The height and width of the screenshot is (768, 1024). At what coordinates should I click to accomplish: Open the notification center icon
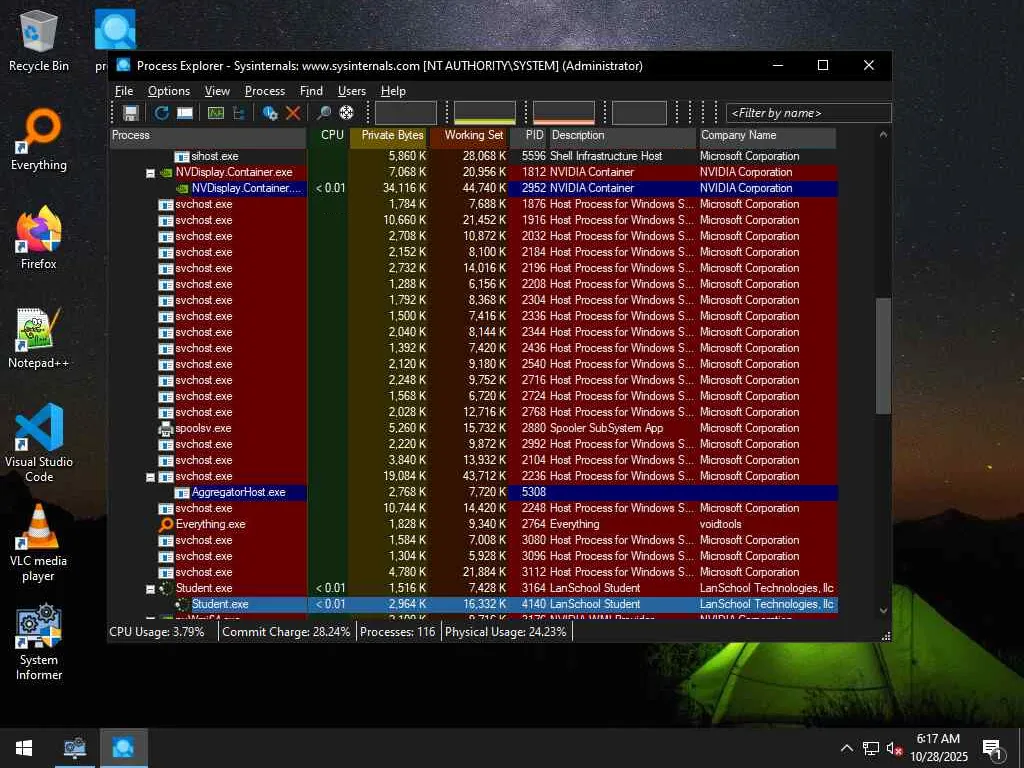pyautogui.click(x=993, y=748)
